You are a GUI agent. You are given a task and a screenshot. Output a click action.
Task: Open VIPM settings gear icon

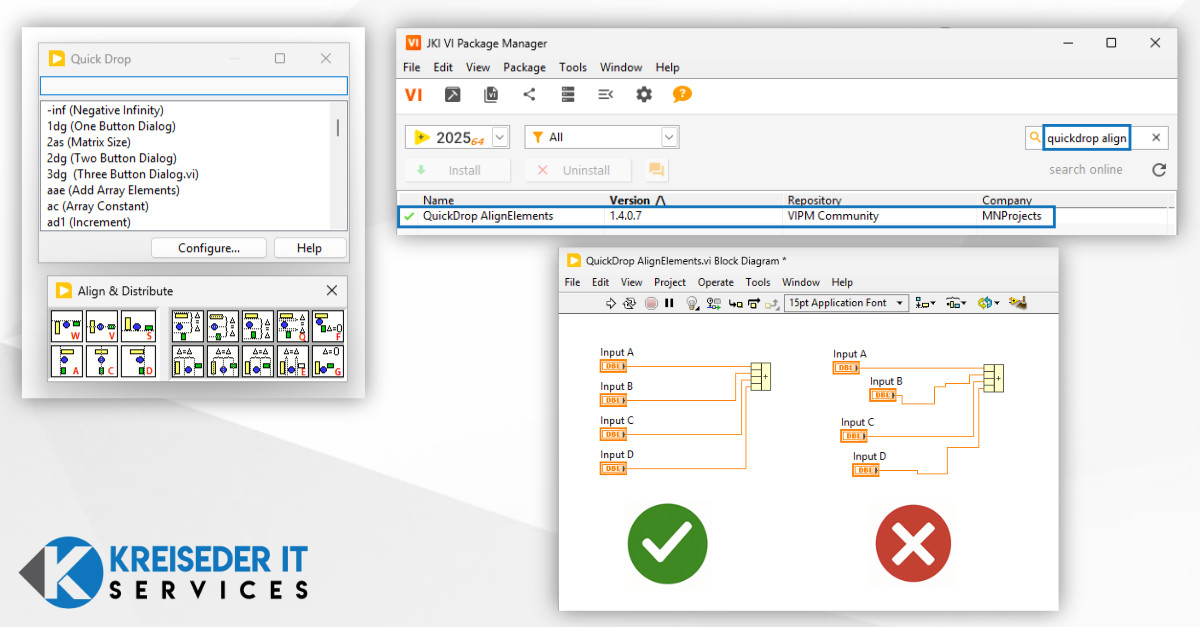point(644,94)
